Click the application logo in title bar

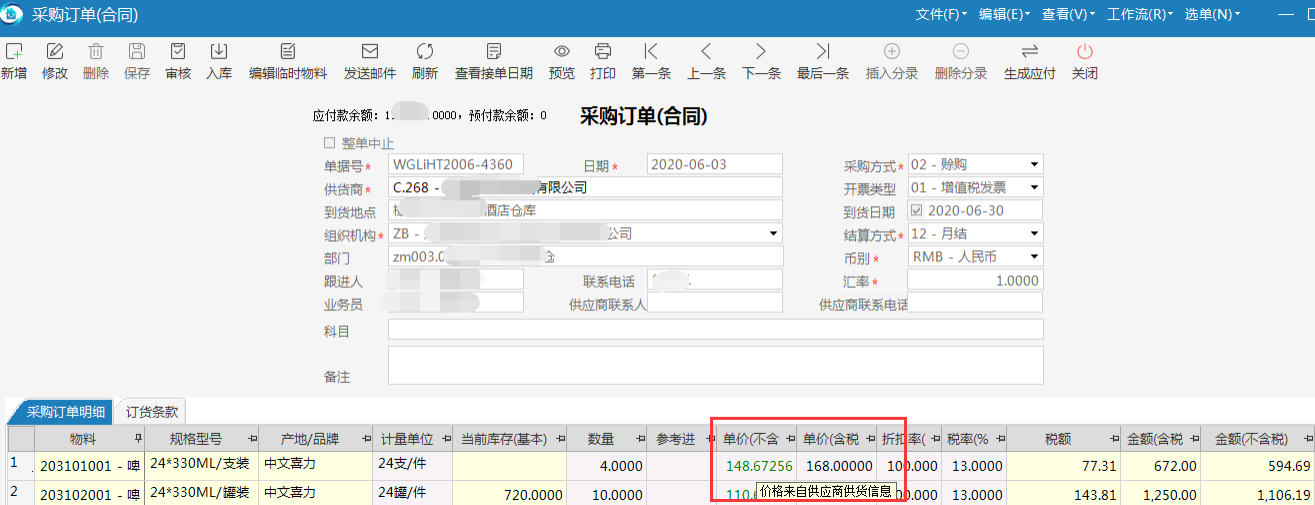tap(13, 14)
